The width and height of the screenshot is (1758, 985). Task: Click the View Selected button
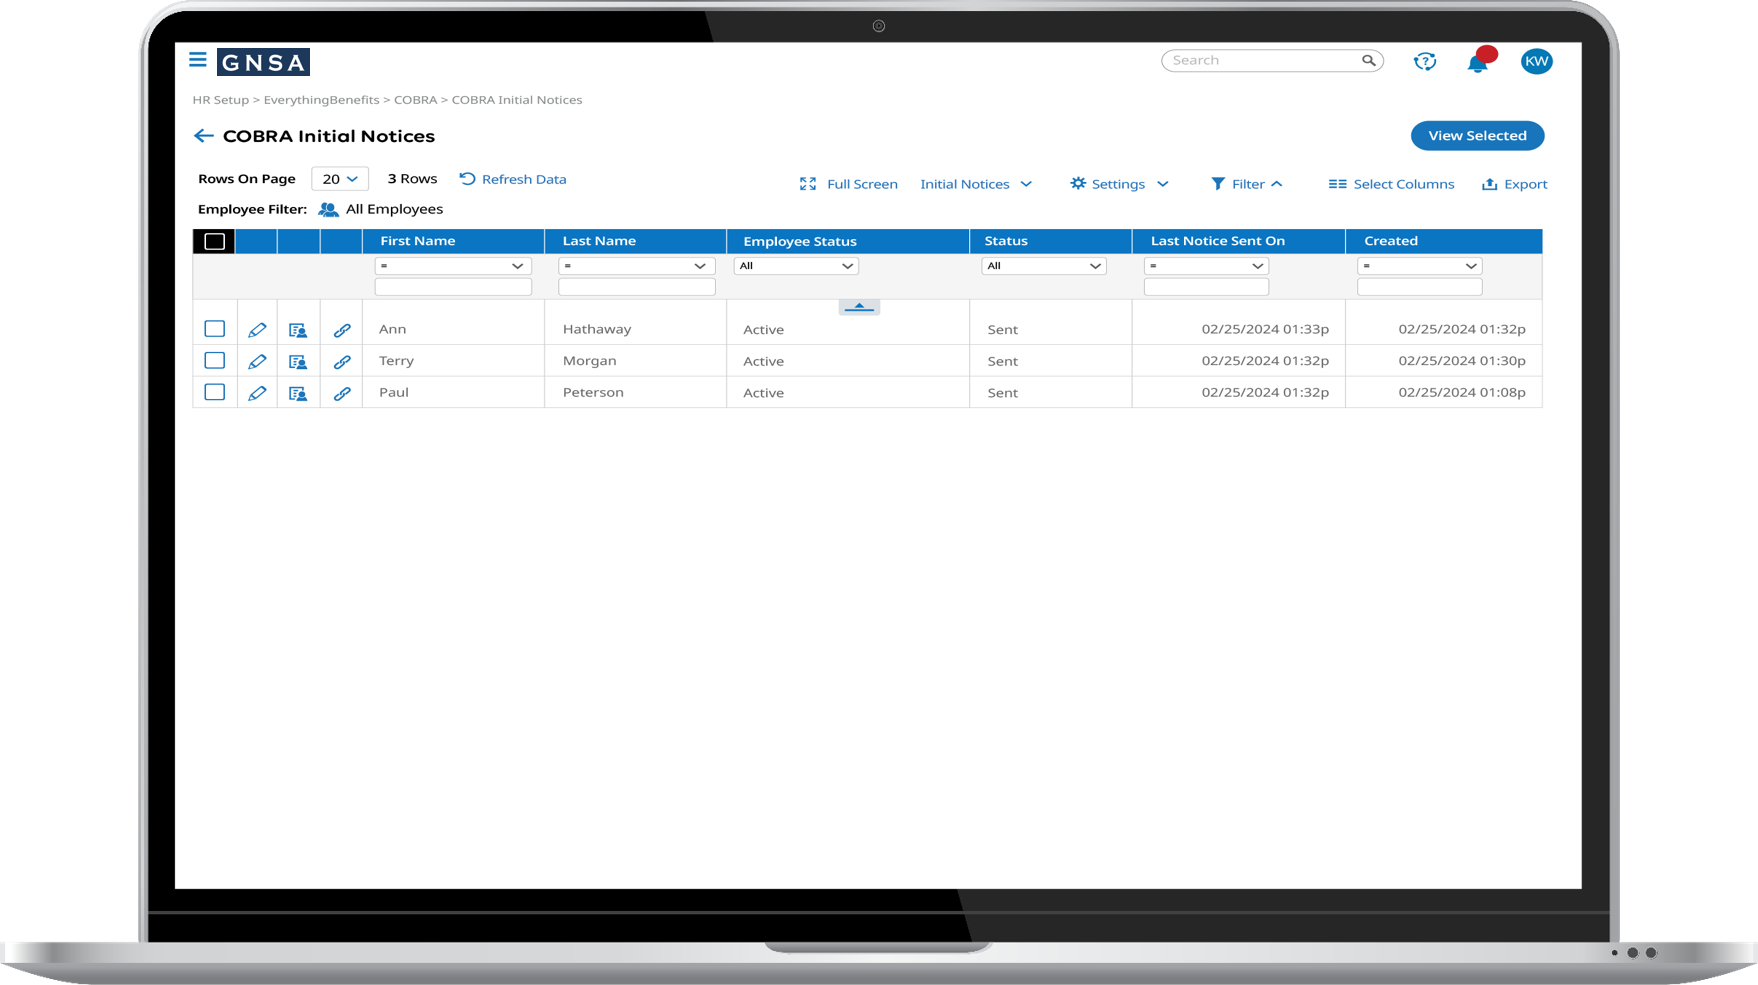pos(1477,135)
